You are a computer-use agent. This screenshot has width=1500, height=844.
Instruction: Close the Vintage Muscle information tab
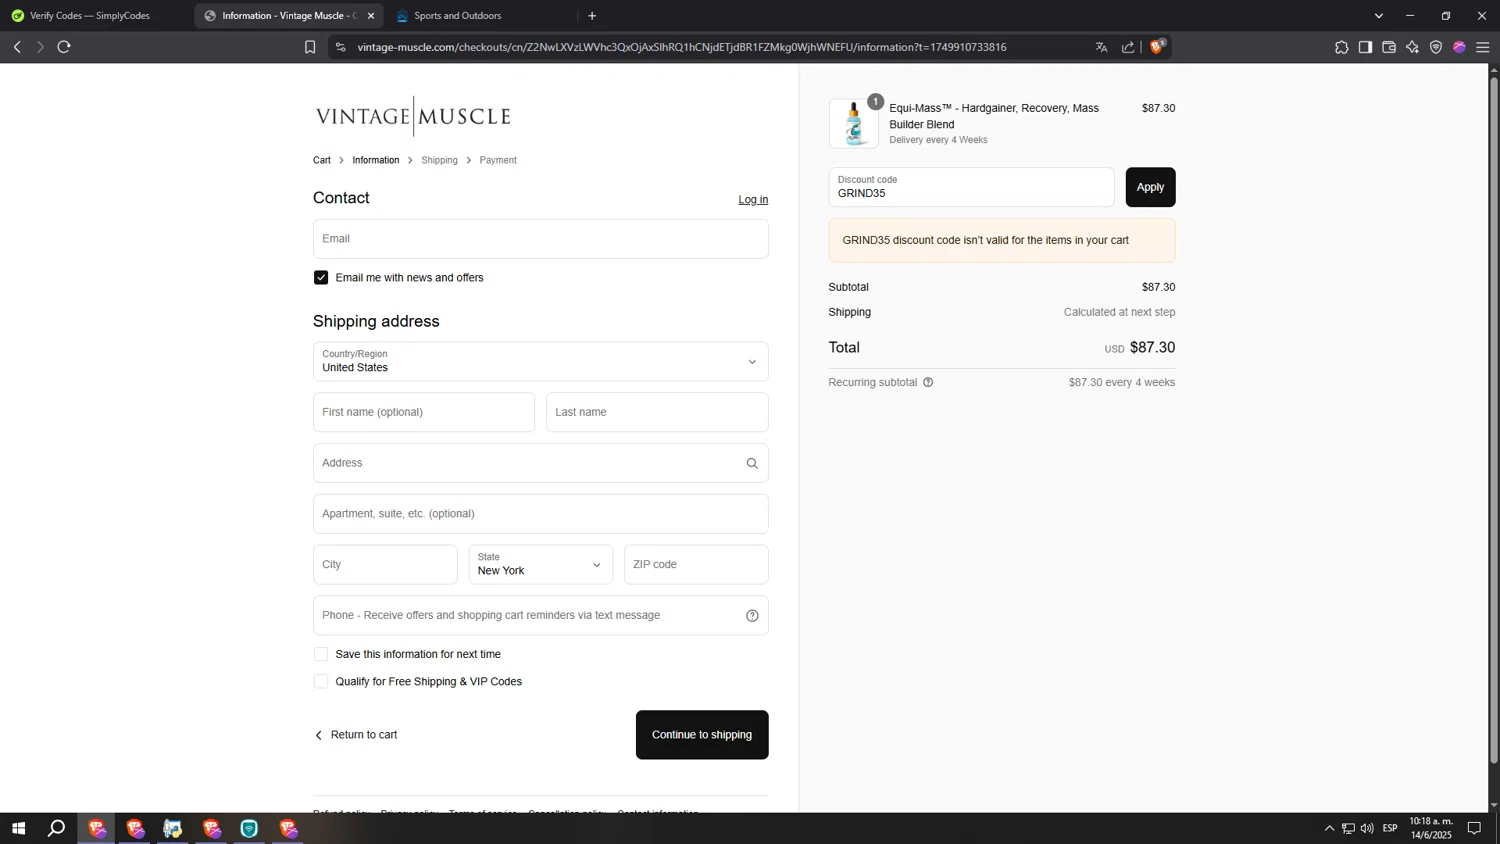371,16
